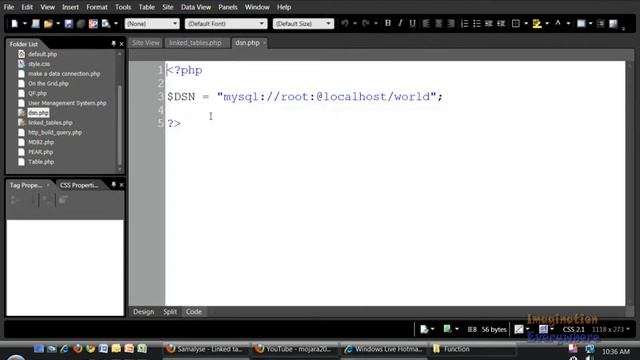Close the dsn.php tab

coord(264,43)
